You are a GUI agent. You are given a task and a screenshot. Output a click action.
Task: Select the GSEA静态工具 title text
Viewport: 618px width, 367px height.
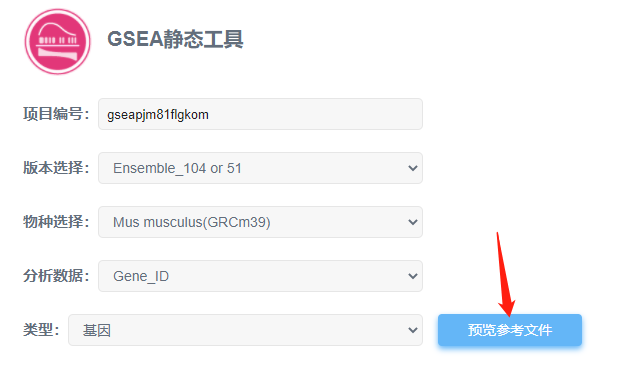[175, 39]
